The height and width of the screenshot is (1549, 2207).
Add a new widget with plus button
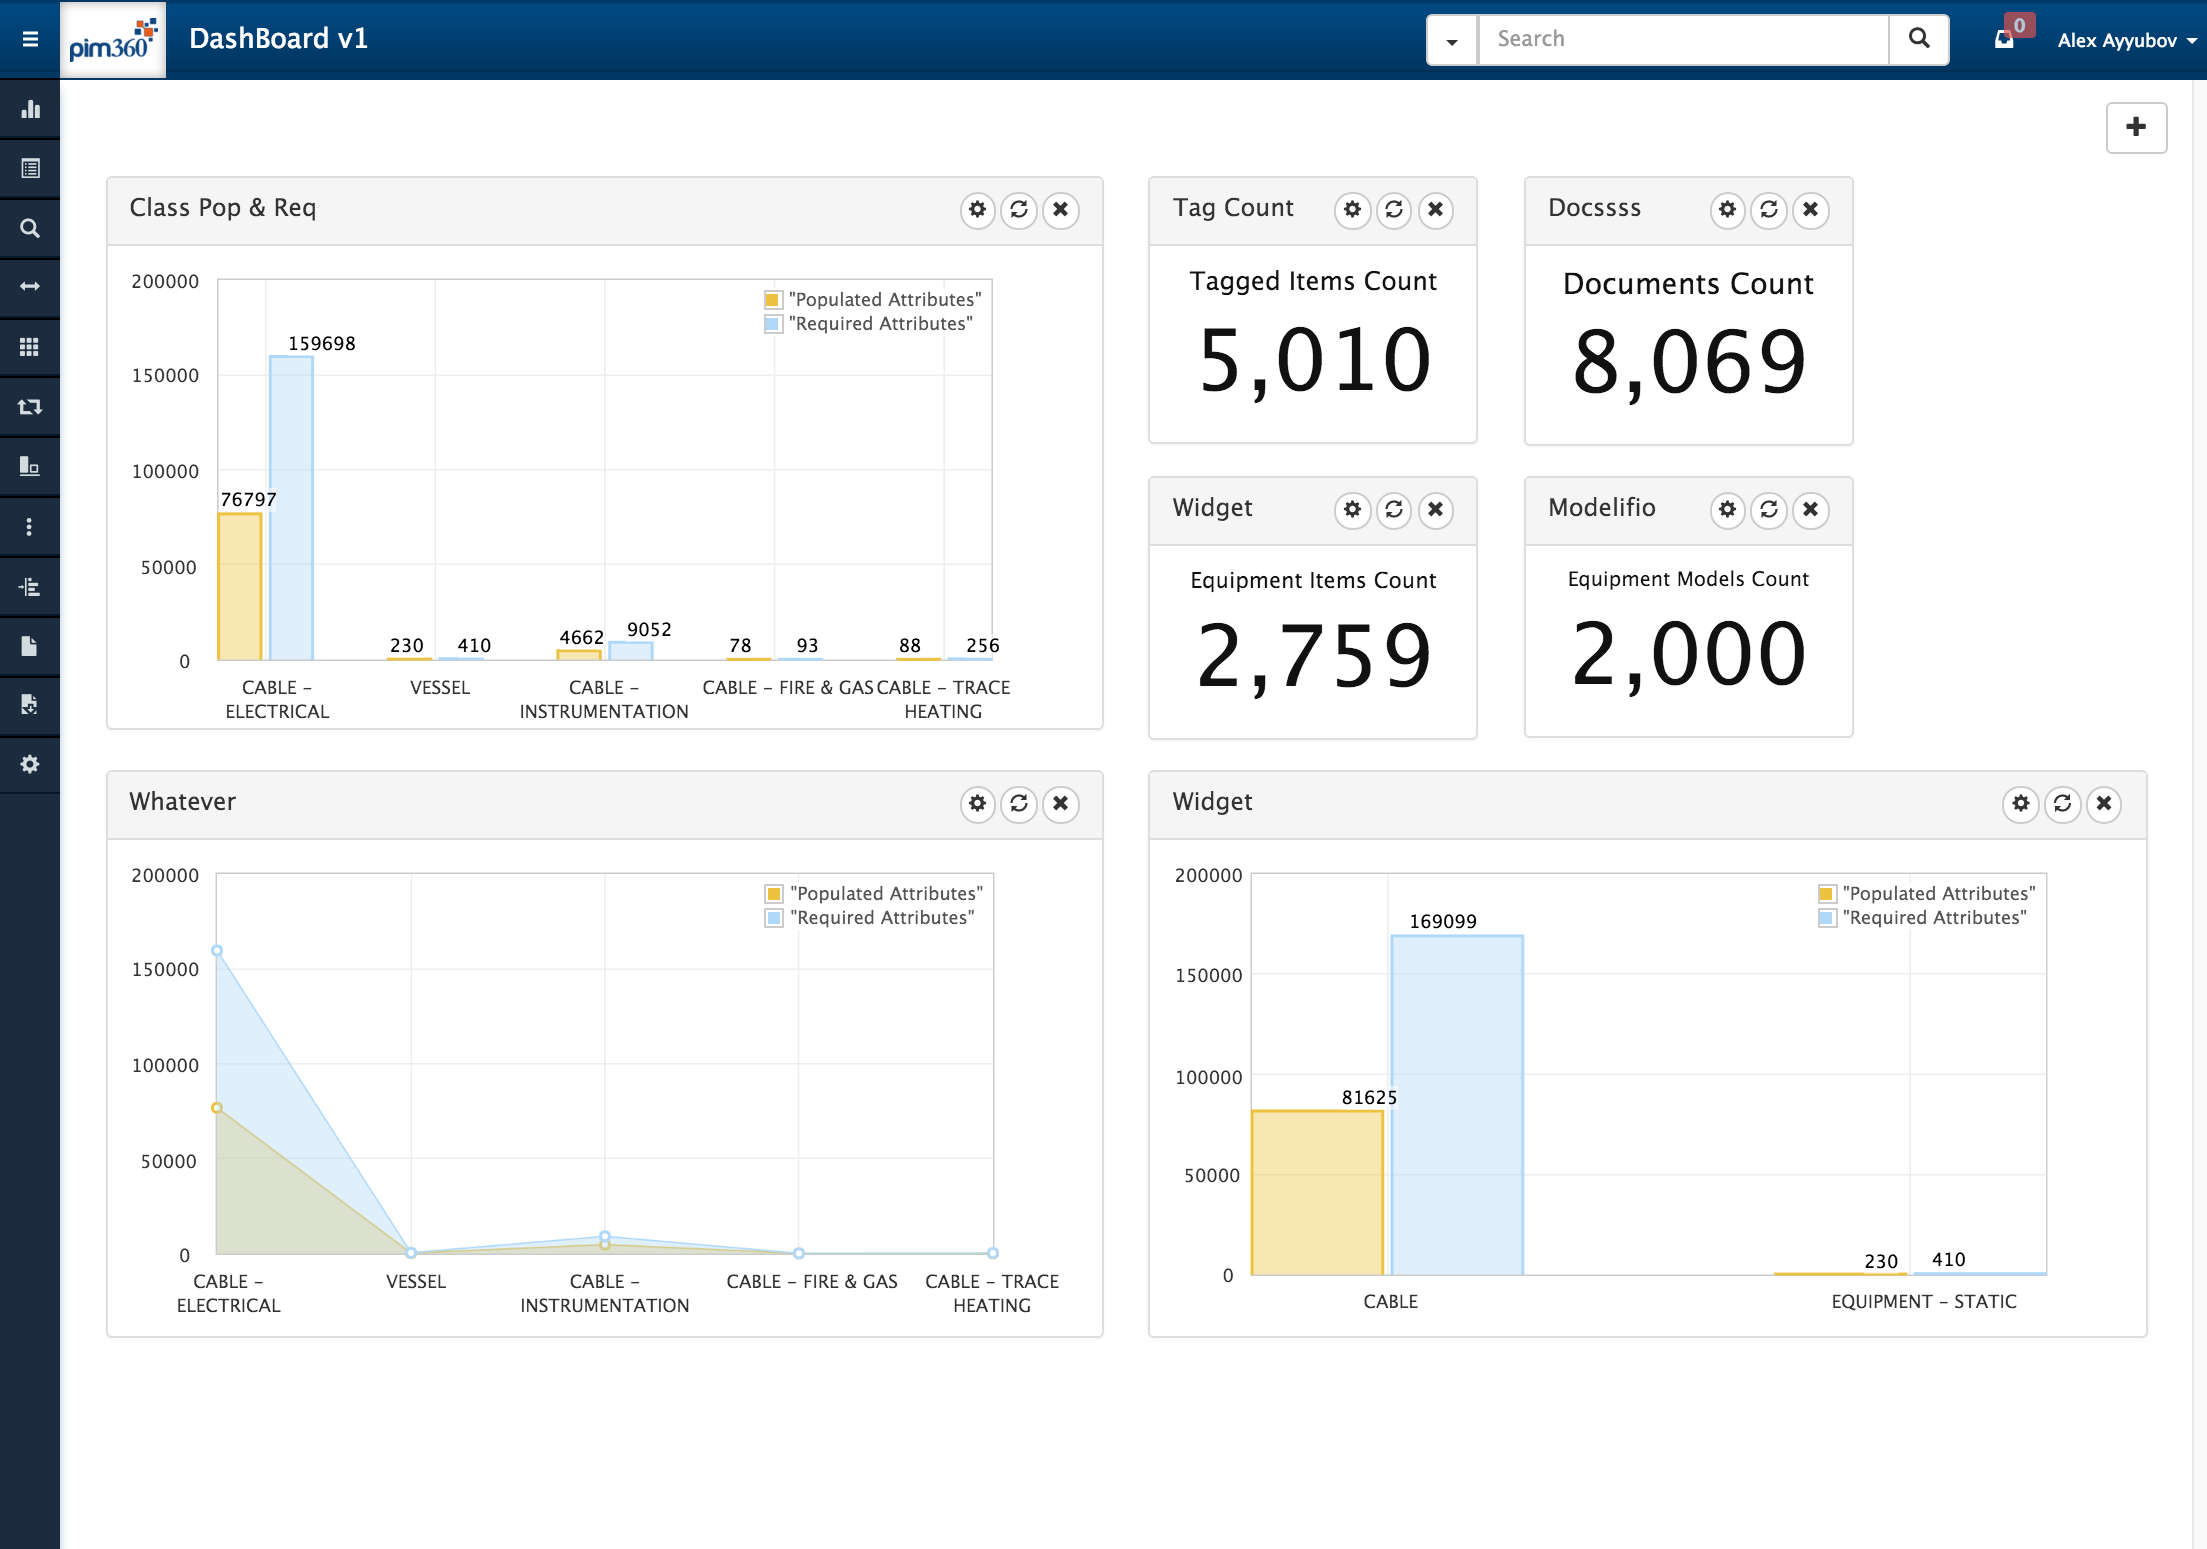[x=2136, y=127]
